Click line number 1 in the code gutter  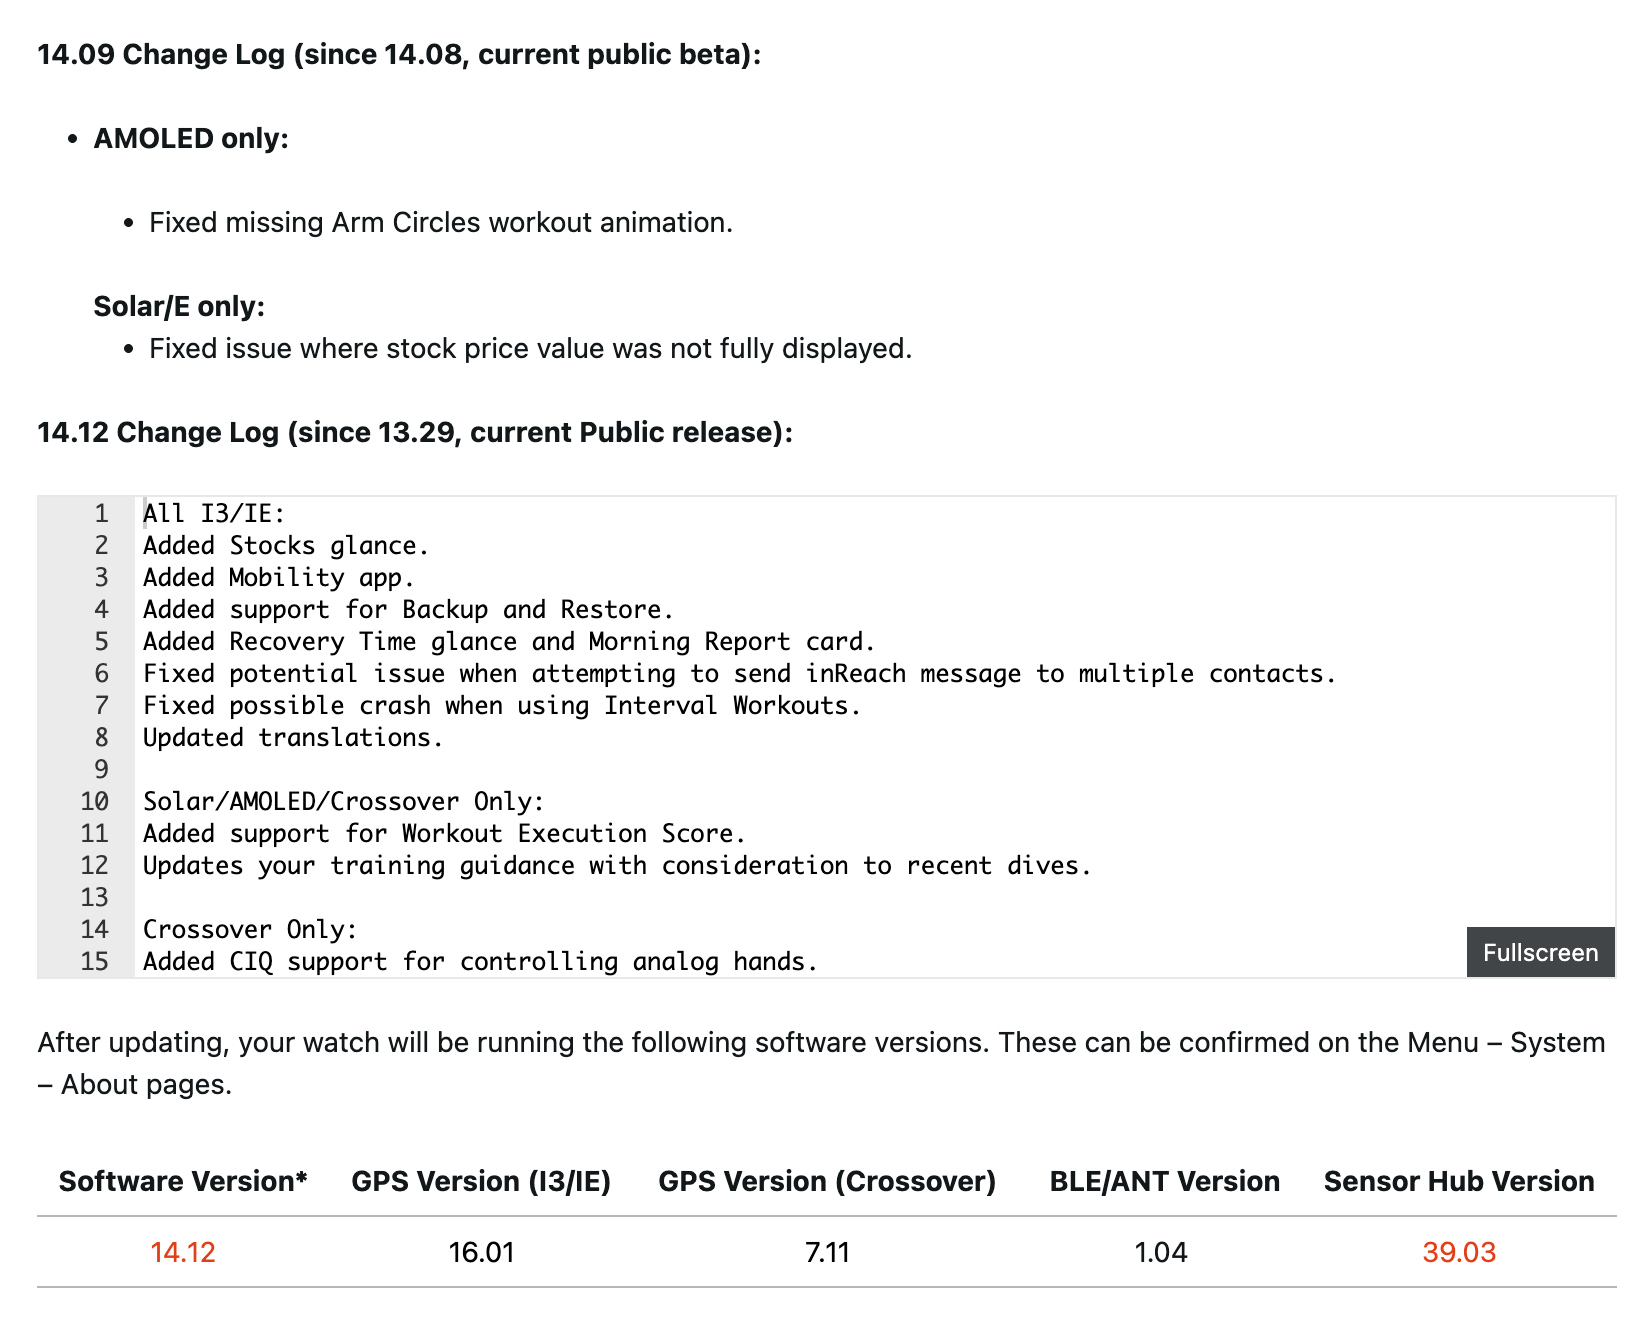coord(101,514)
